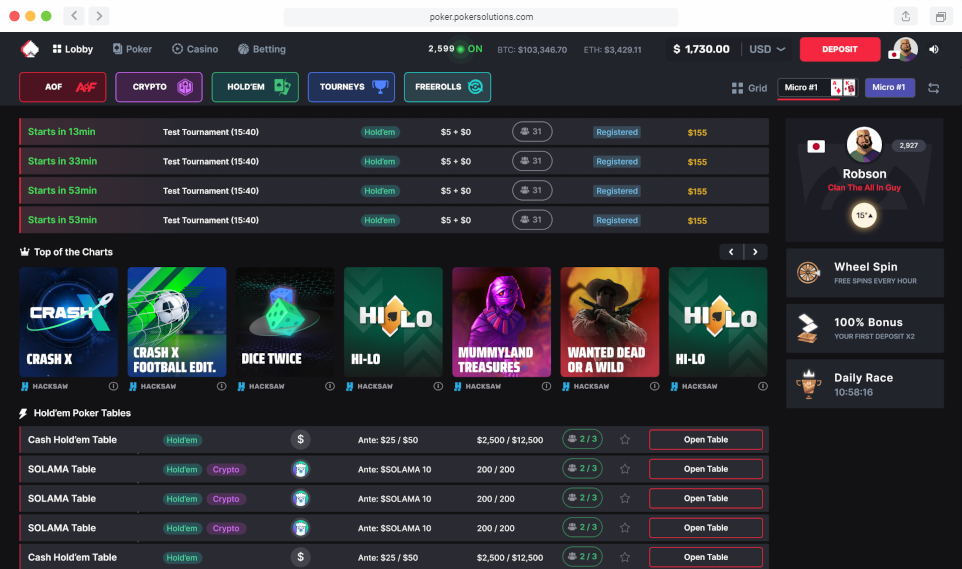Click the Daily Race trophy icon

[x=808, y=384]
